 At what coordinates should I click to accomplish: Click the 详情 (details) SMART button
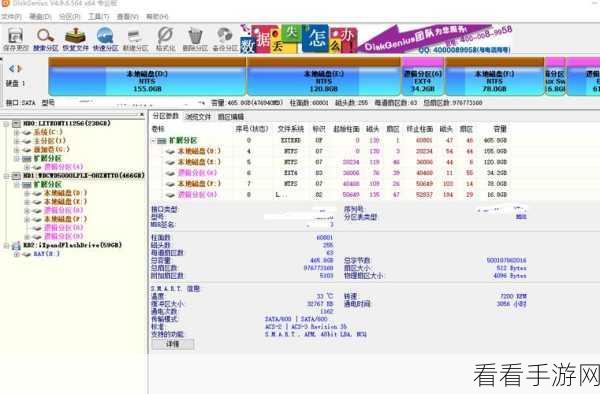173,344
